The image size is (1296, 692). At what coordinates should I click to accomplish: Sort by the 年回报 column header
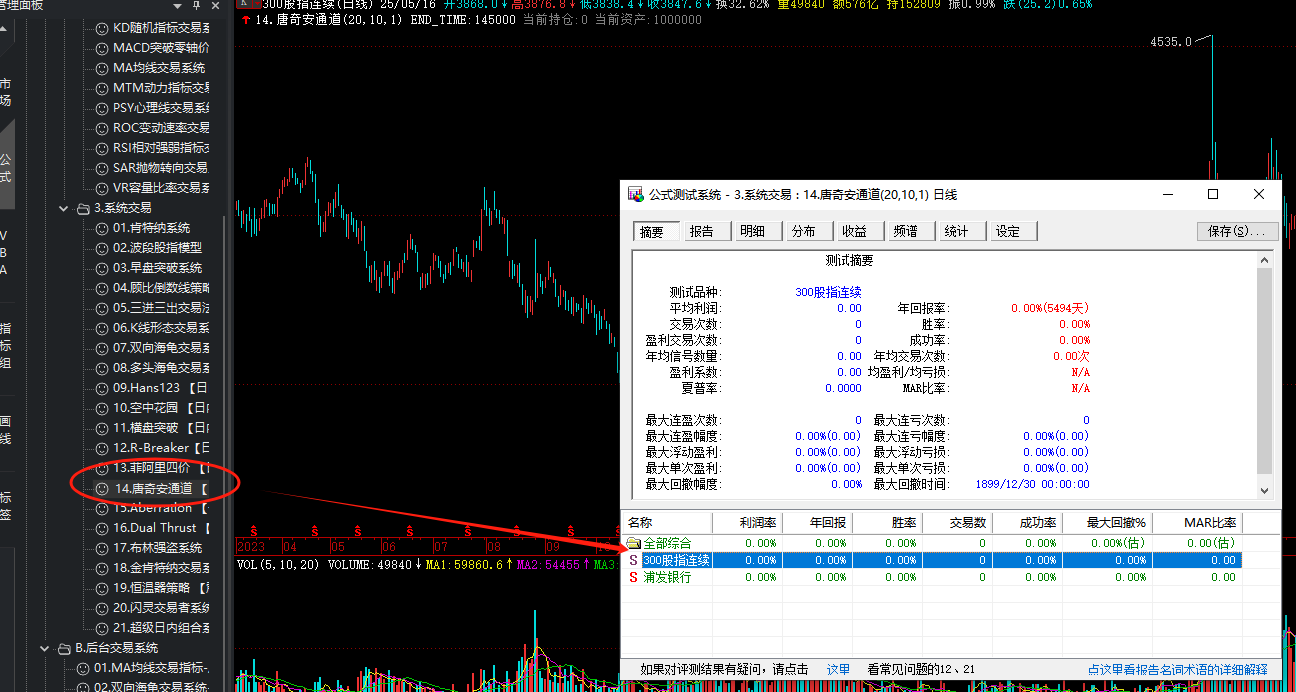click(x=817, y=523)
